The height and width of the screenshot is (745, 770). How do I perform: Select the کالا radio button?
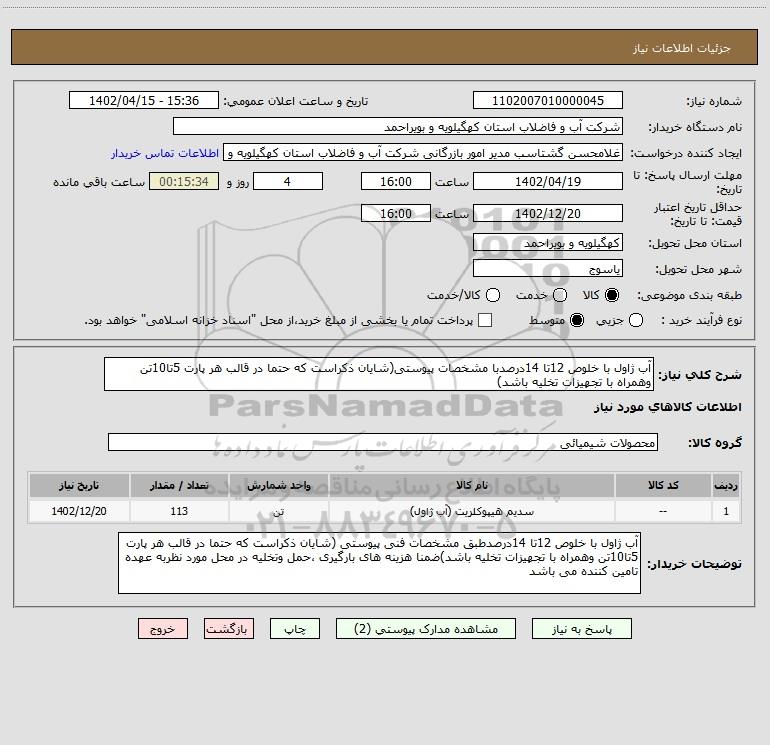click(x=612, y=295)
